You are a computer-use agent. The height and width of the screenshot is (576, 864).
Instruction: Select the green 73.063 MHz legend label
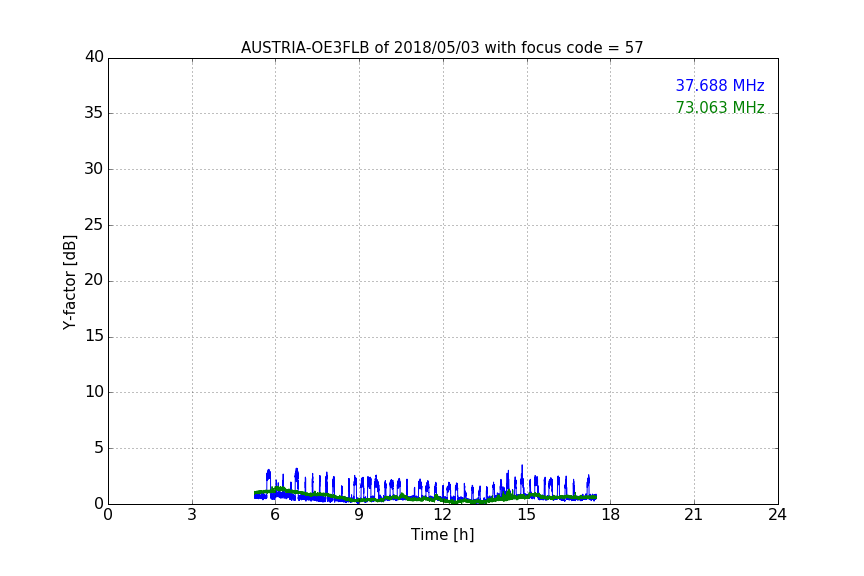[720, 107]
